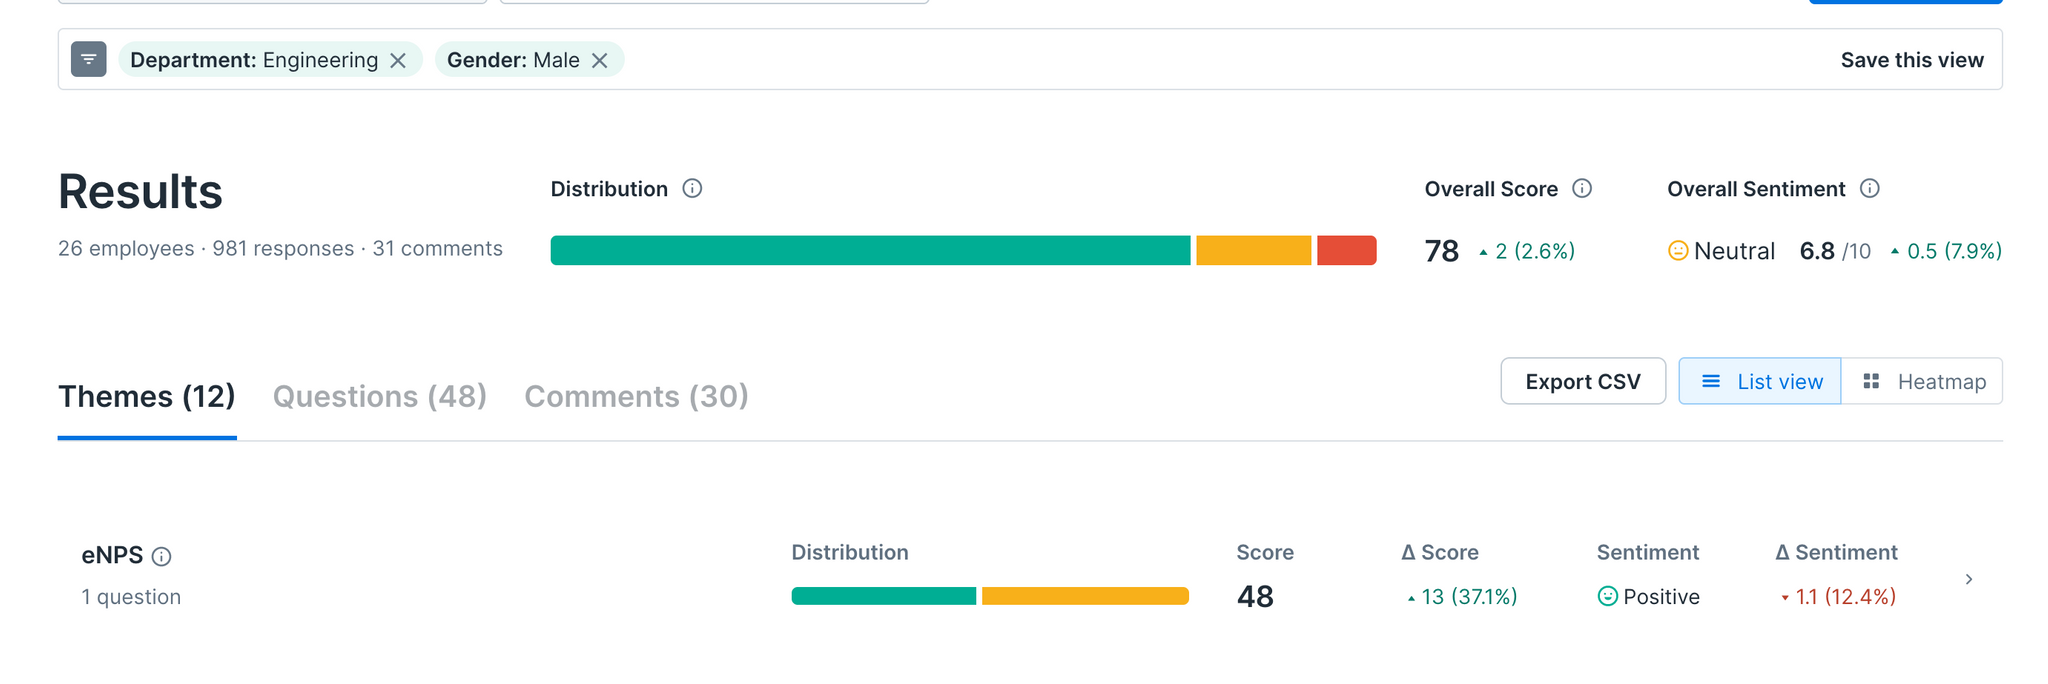Click Save this view
This screenshot has width=2048, height=684.
pyautogui.click(x=1912, y=60)
